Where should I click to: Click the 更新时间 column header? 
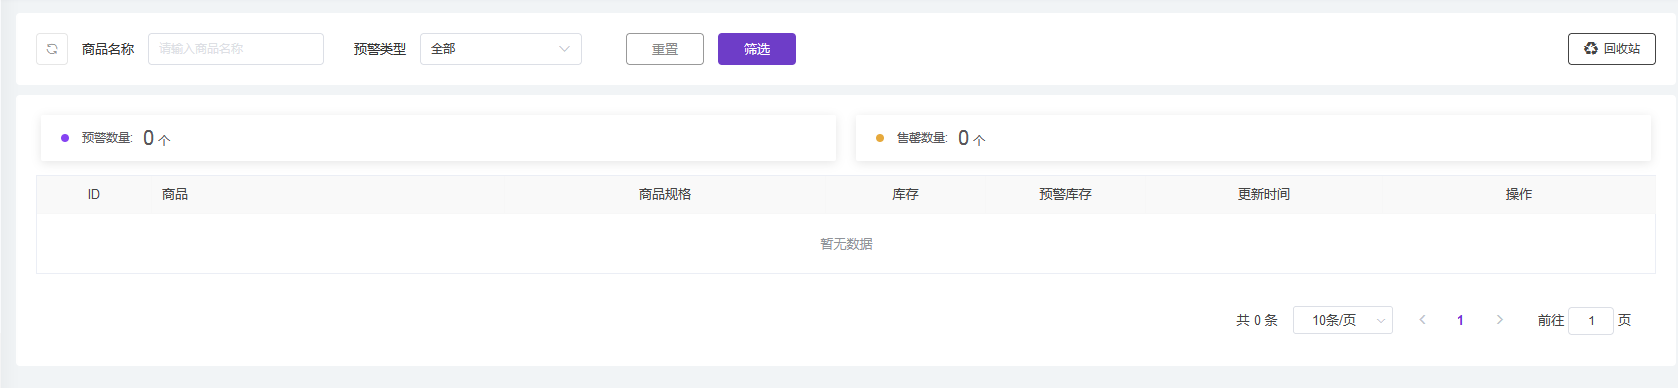[1264, 194]
